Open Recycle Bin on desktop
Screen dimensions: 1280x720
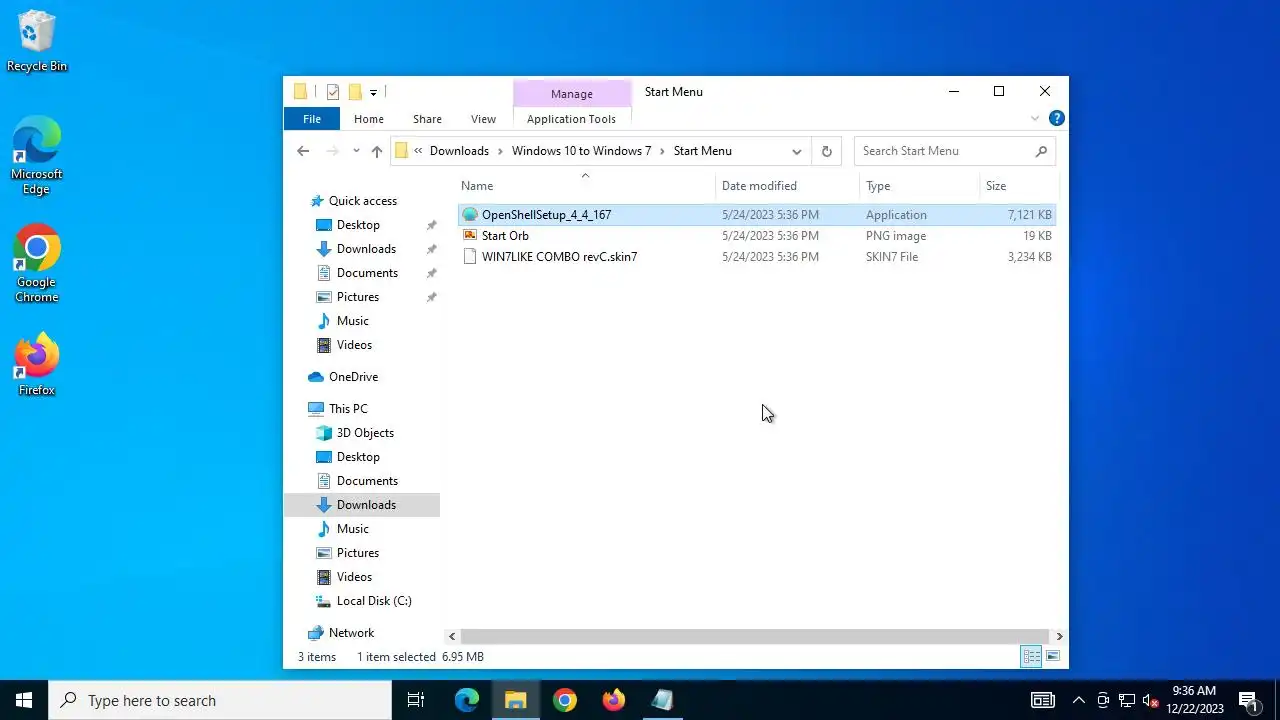click(x=37, y=41)
